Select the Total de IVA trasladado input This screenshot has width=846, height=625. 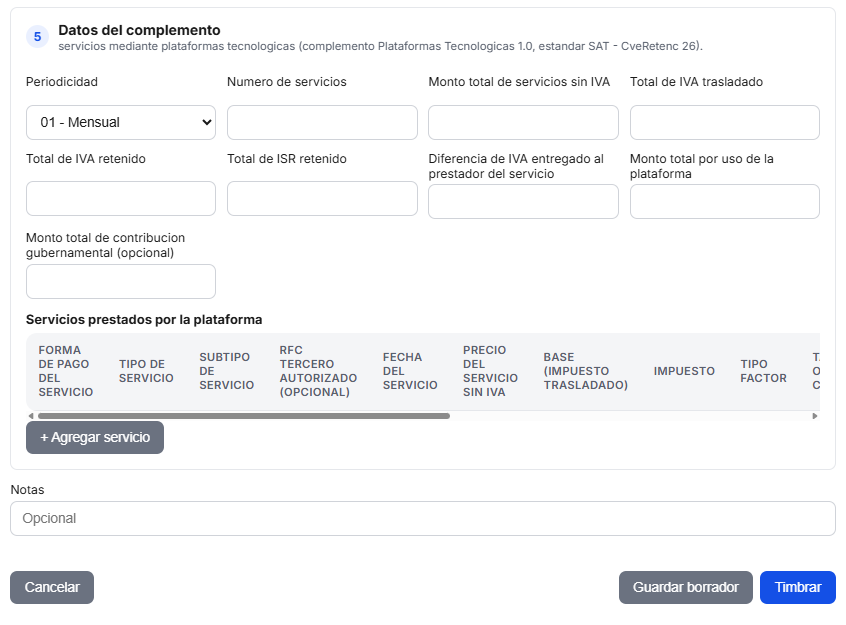pyautogui.click(x=725, y=123)
